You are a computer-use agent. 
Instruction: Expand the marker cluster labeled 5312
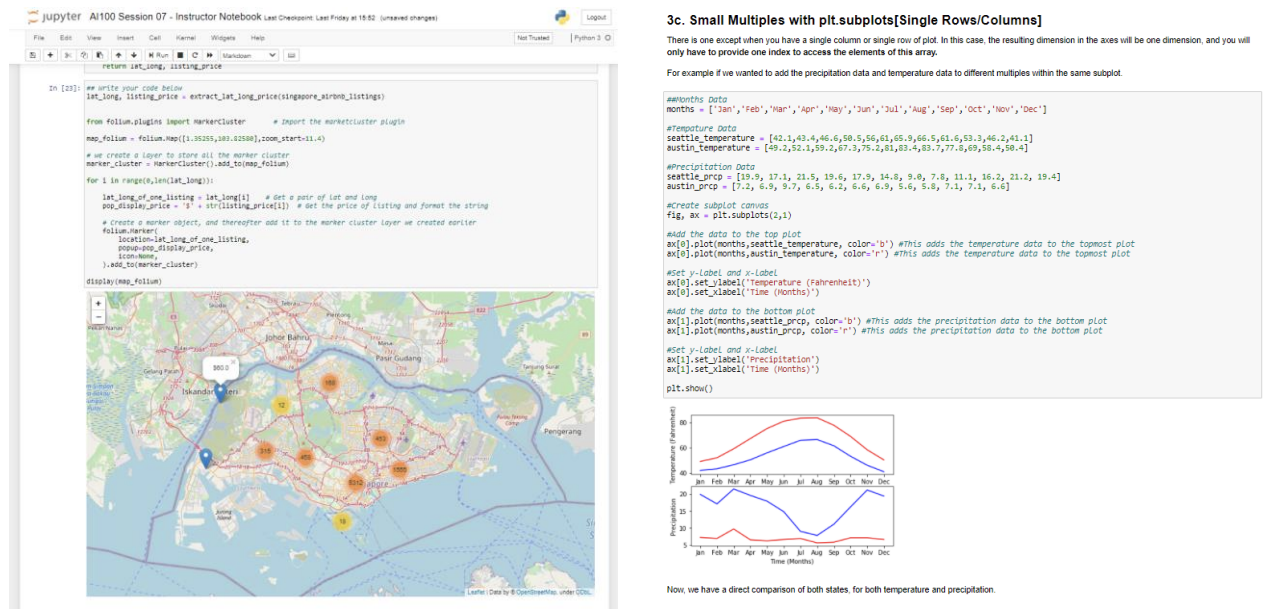(x=354, y=484)
